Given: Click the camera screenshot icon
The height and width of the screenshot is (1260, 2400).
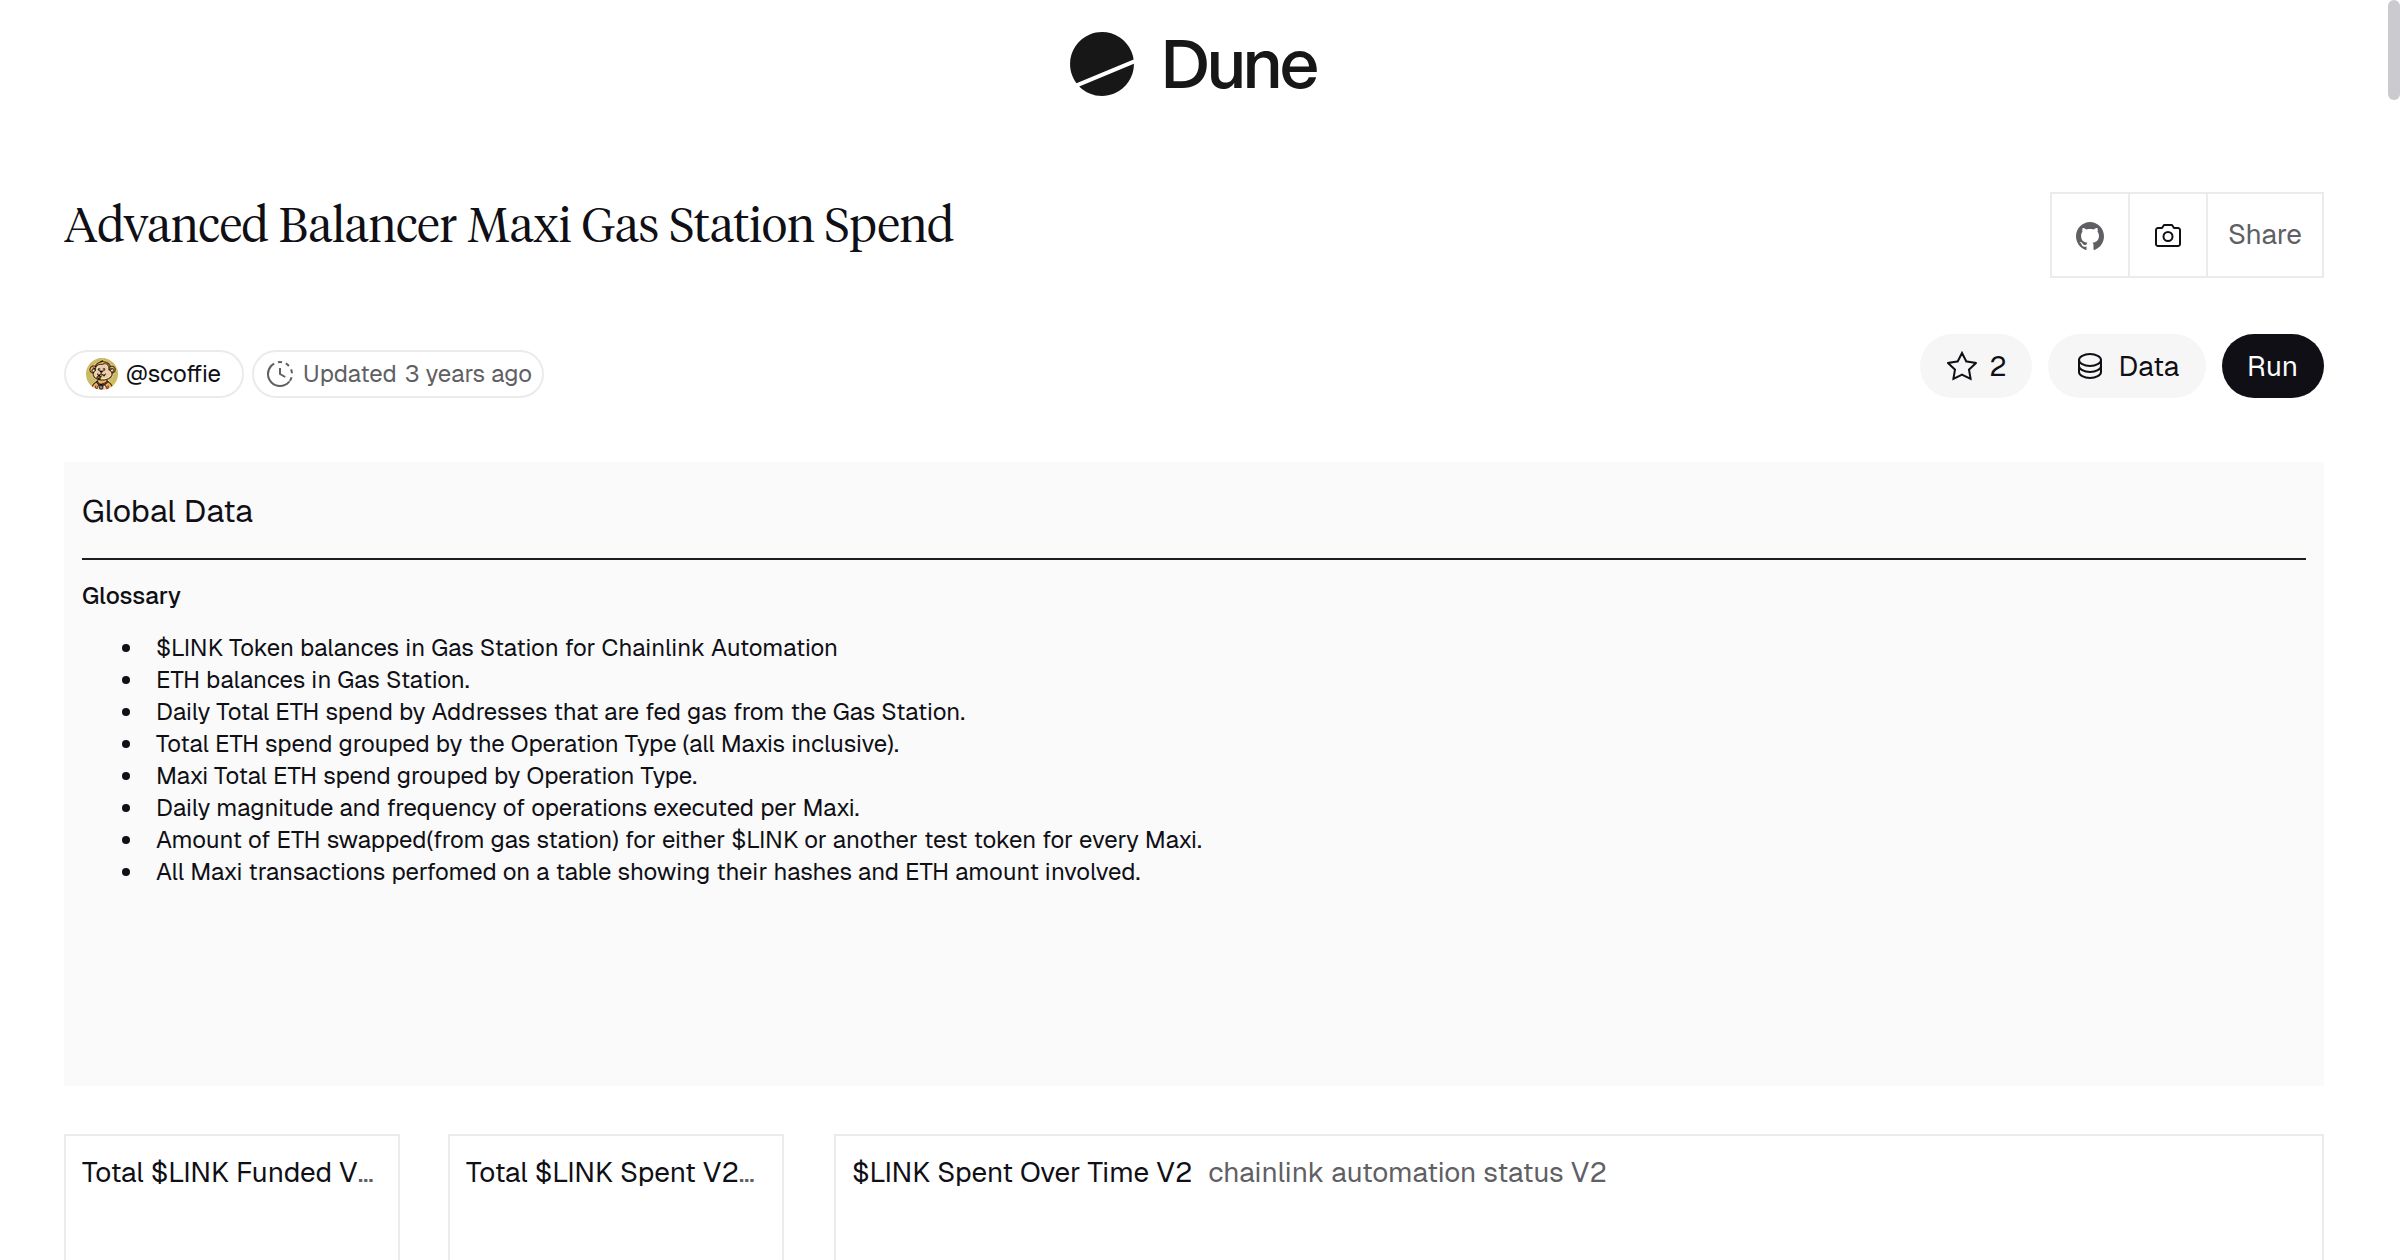Looking at the screenshot, I should 2166,235.
